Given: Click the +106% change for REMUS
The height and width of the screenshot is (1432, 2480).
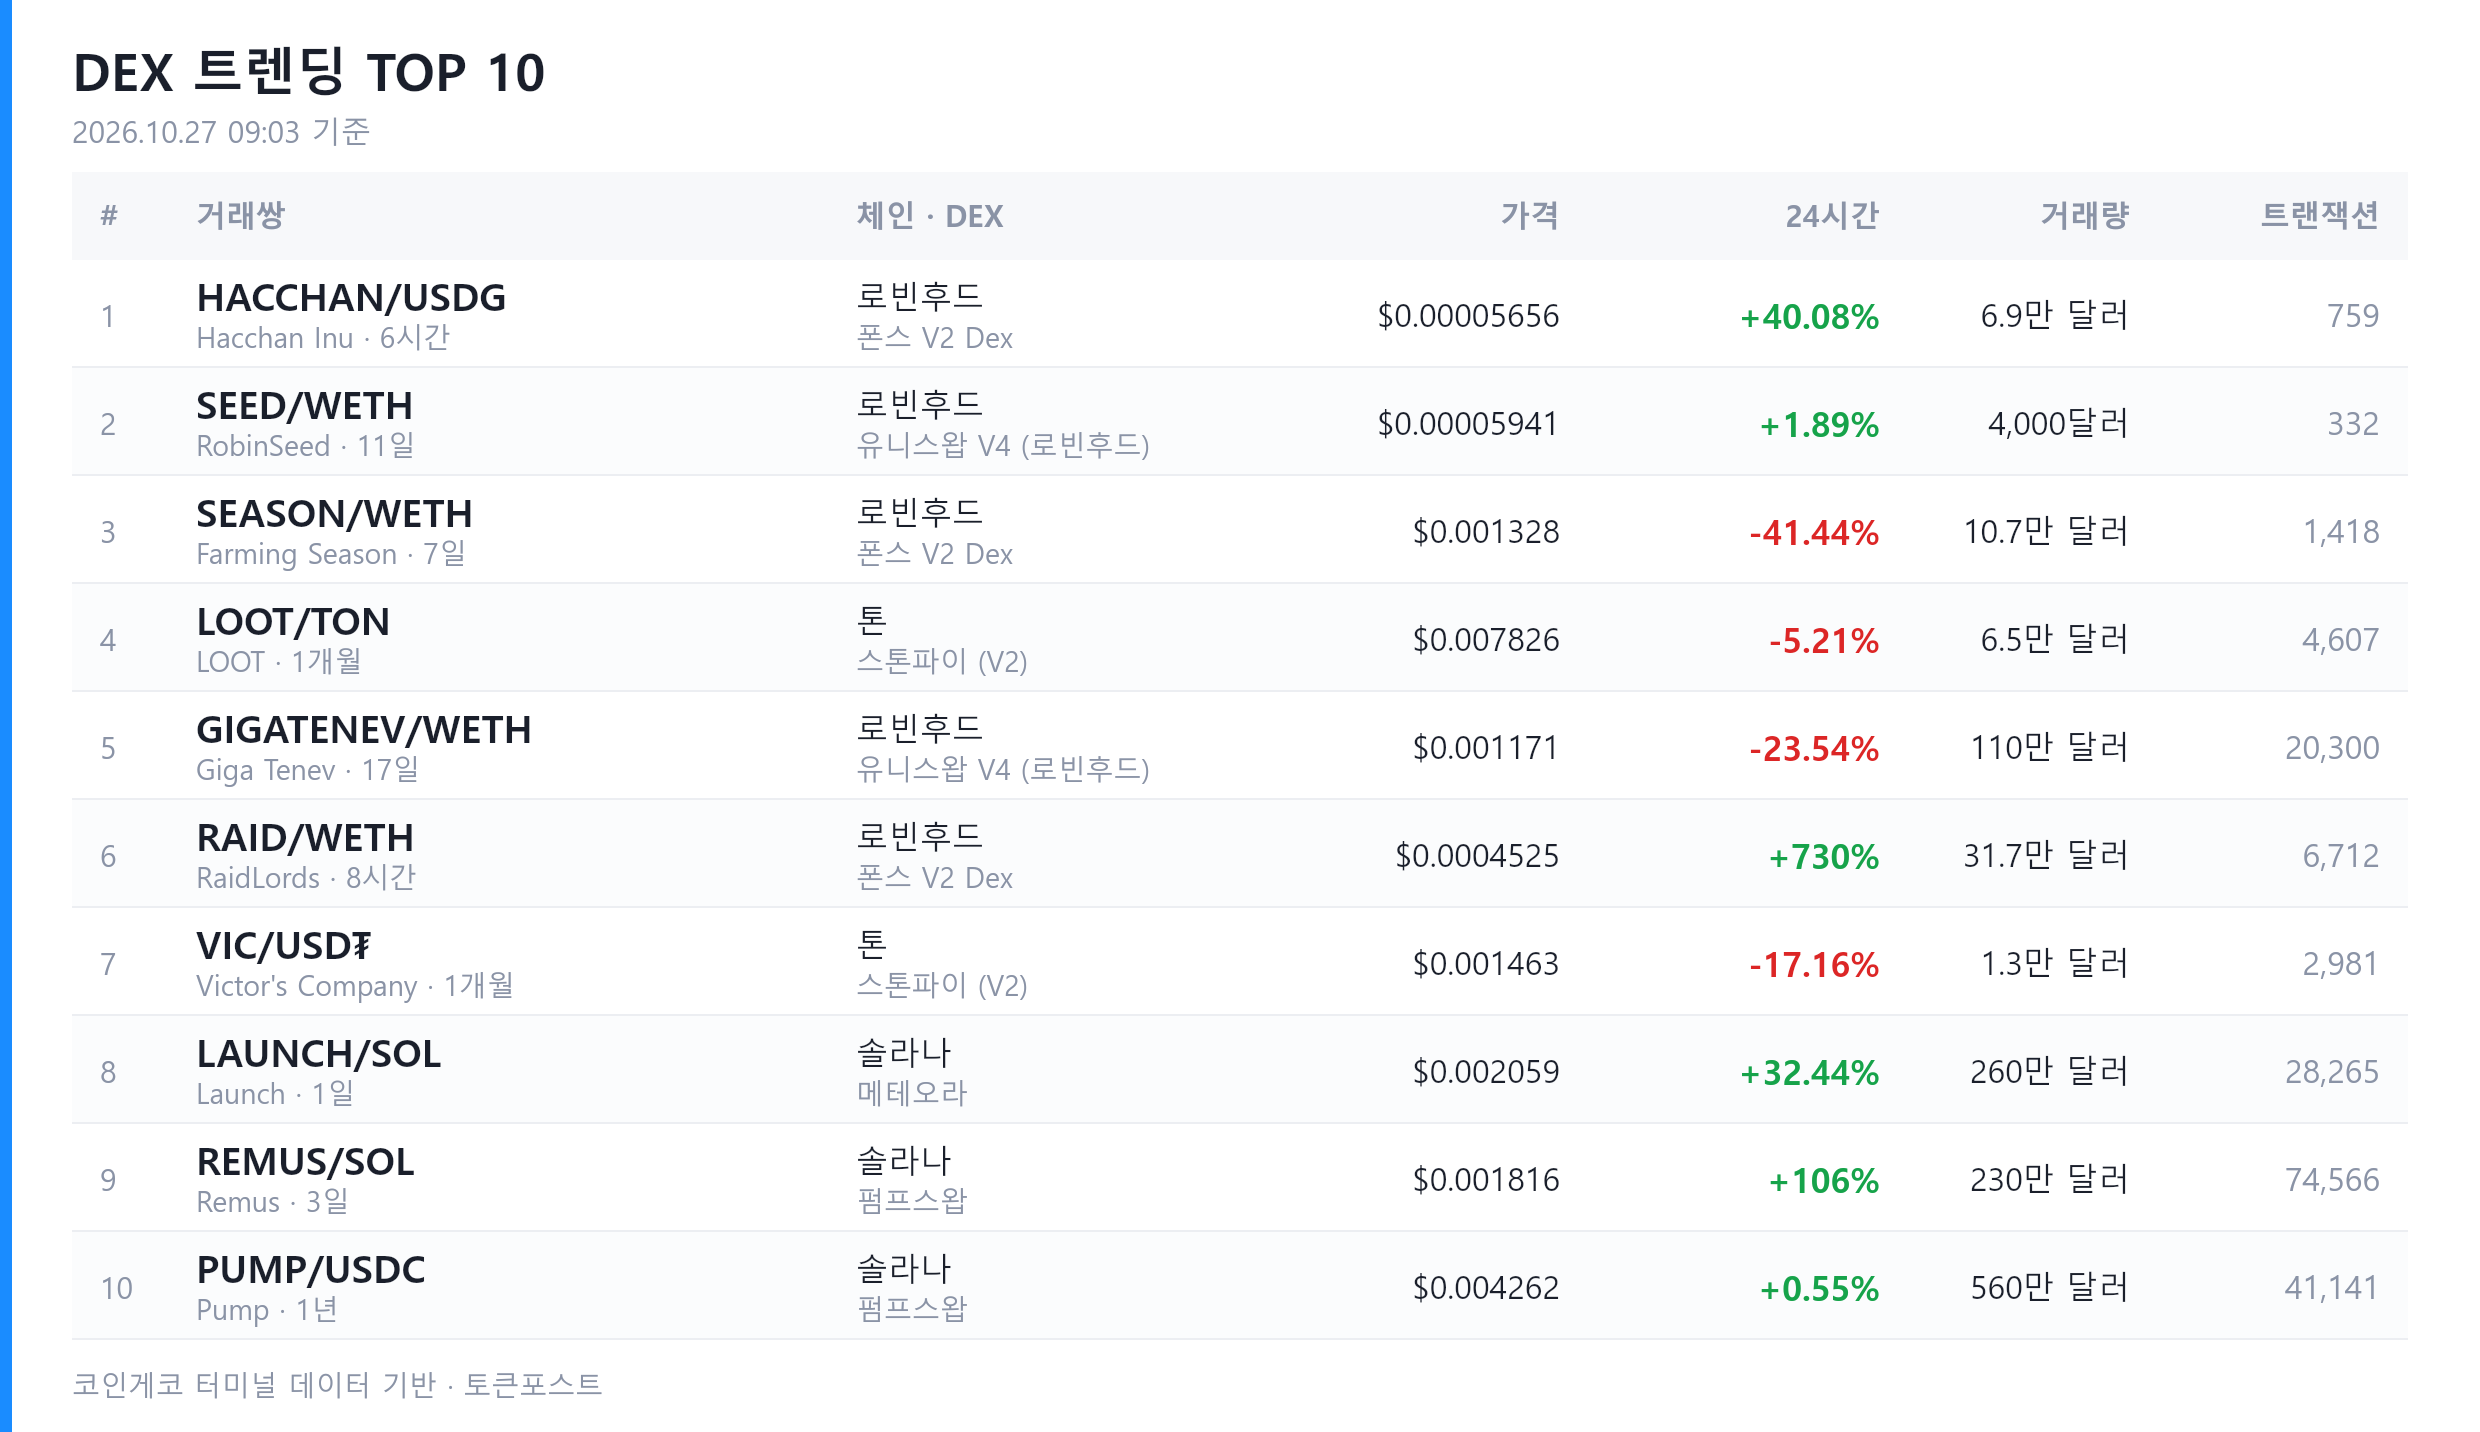Looking at the screenshot, I should [x=1824, y=1181].
